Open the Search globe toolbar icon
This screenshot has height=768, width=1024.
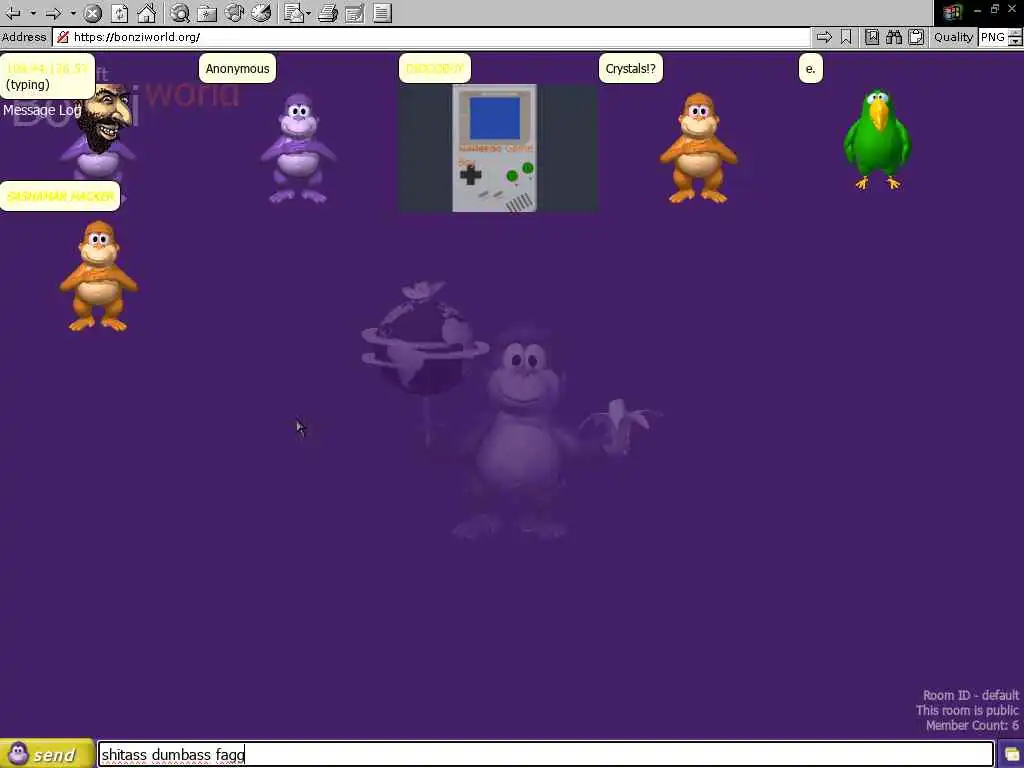(x=180, y=12)
